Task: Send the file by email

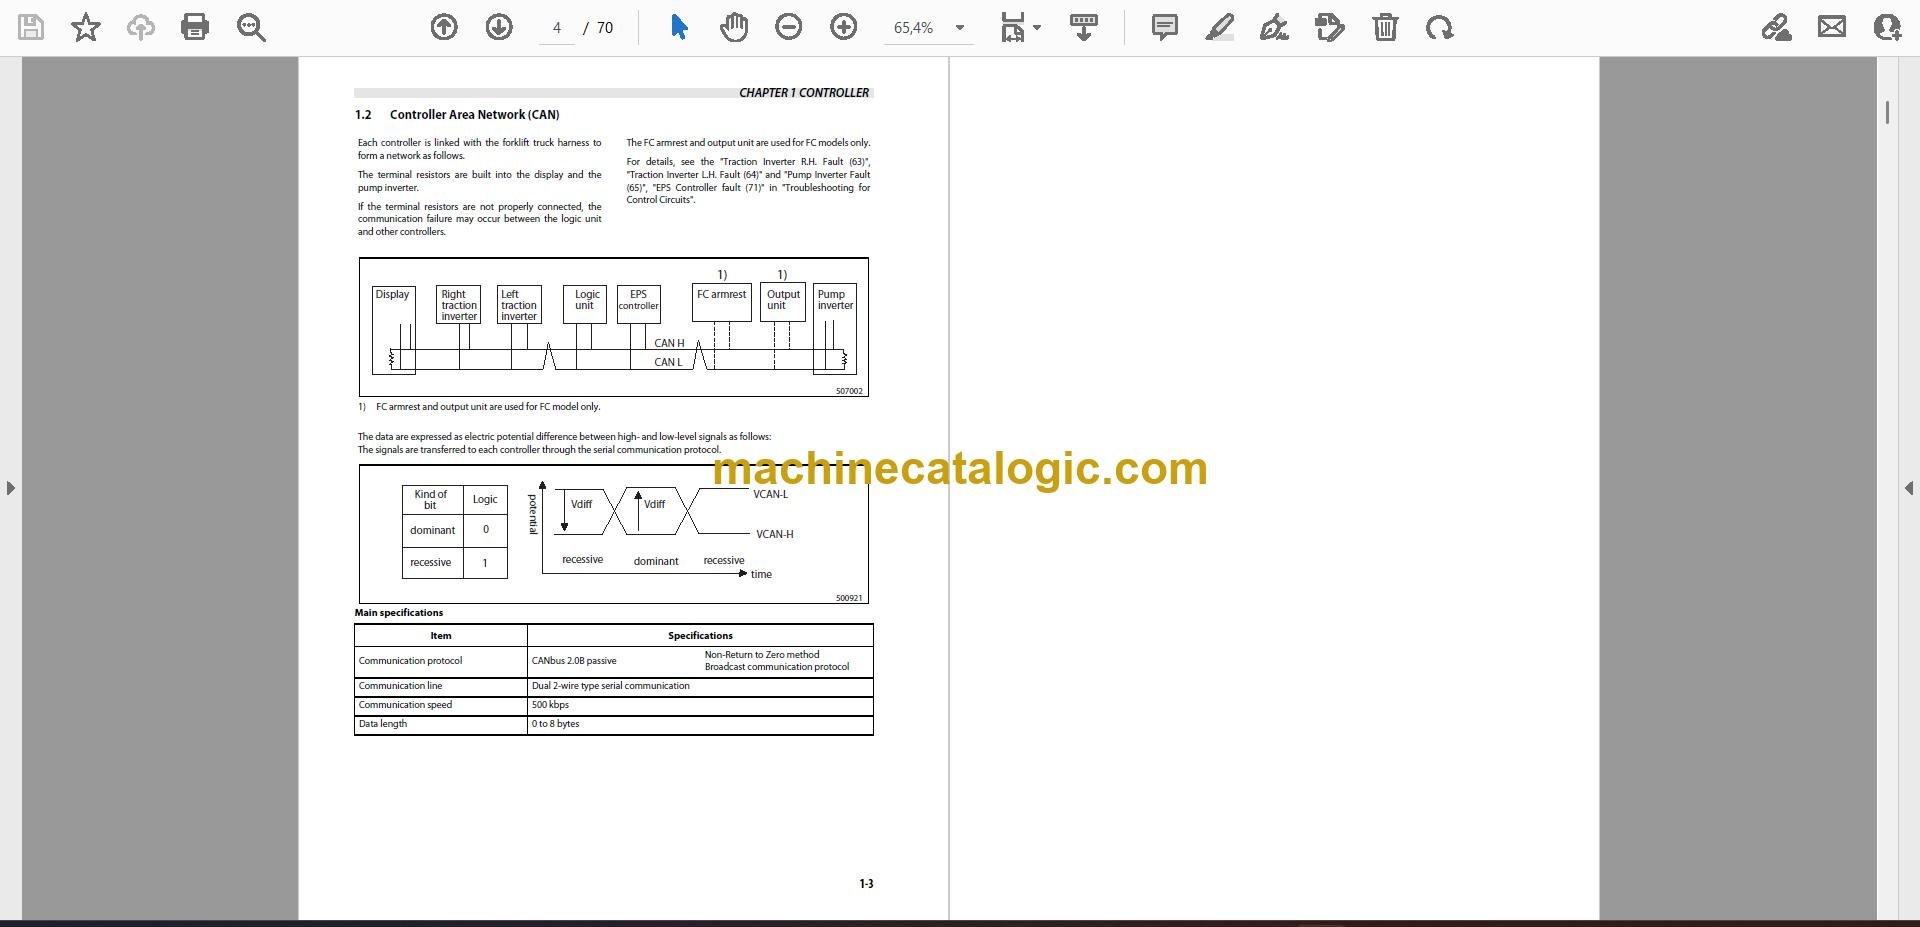Action: (1832, 27)
